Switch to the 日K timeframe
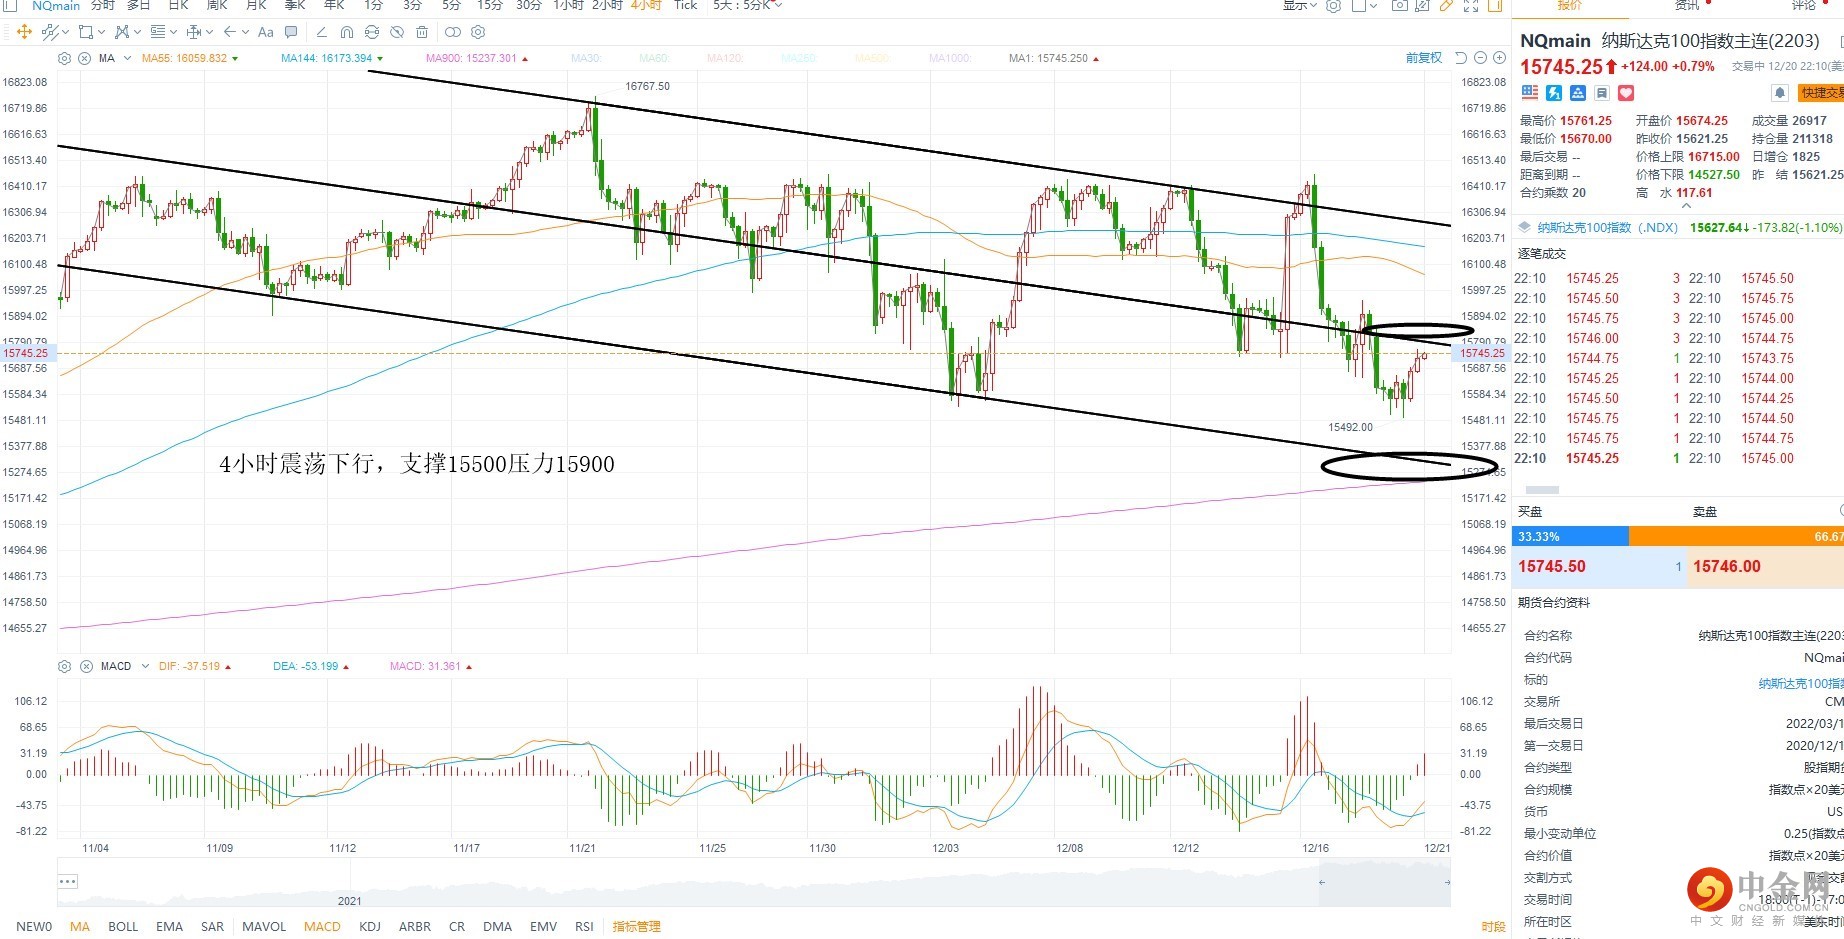This screenshot has width=1844, height=939. (x=179, y=6)
